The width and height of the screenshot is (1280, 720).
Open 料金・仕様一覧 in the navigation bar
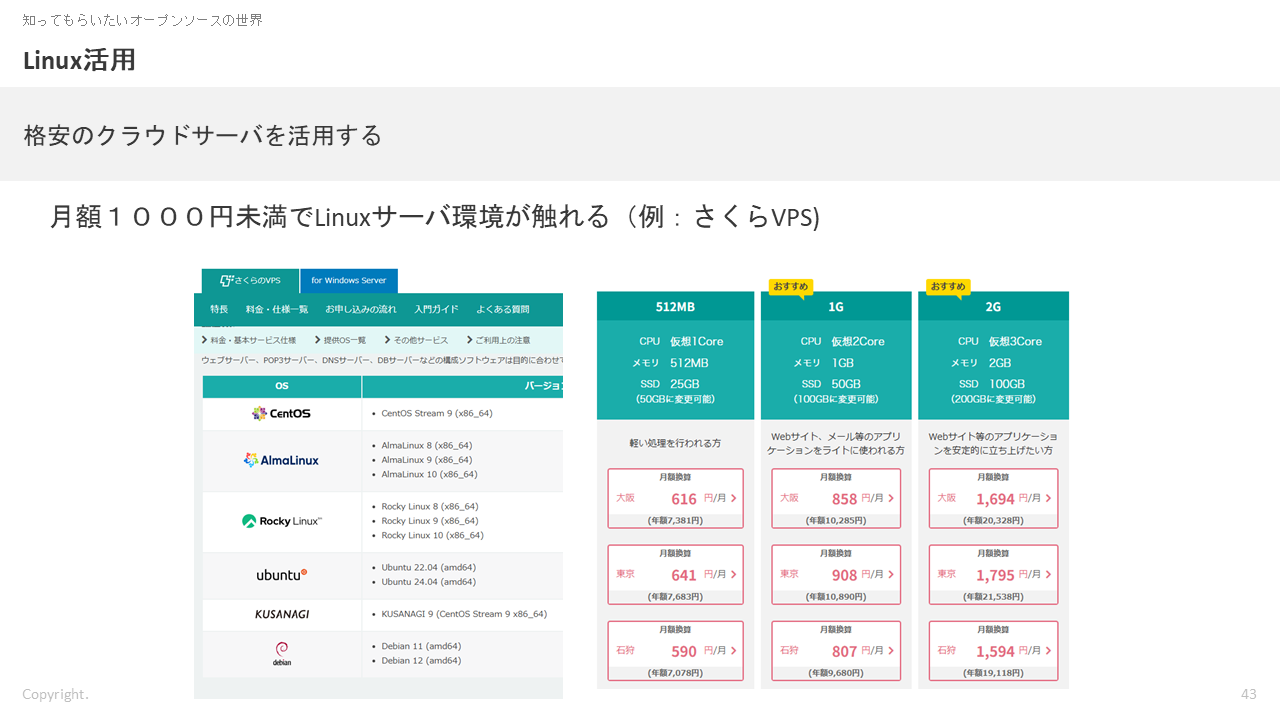click(x=277, y=309)
